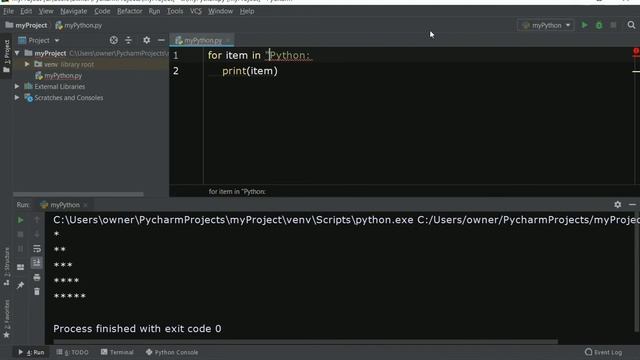
Task: Open the Edit menu
Action: tap(26, 11)
